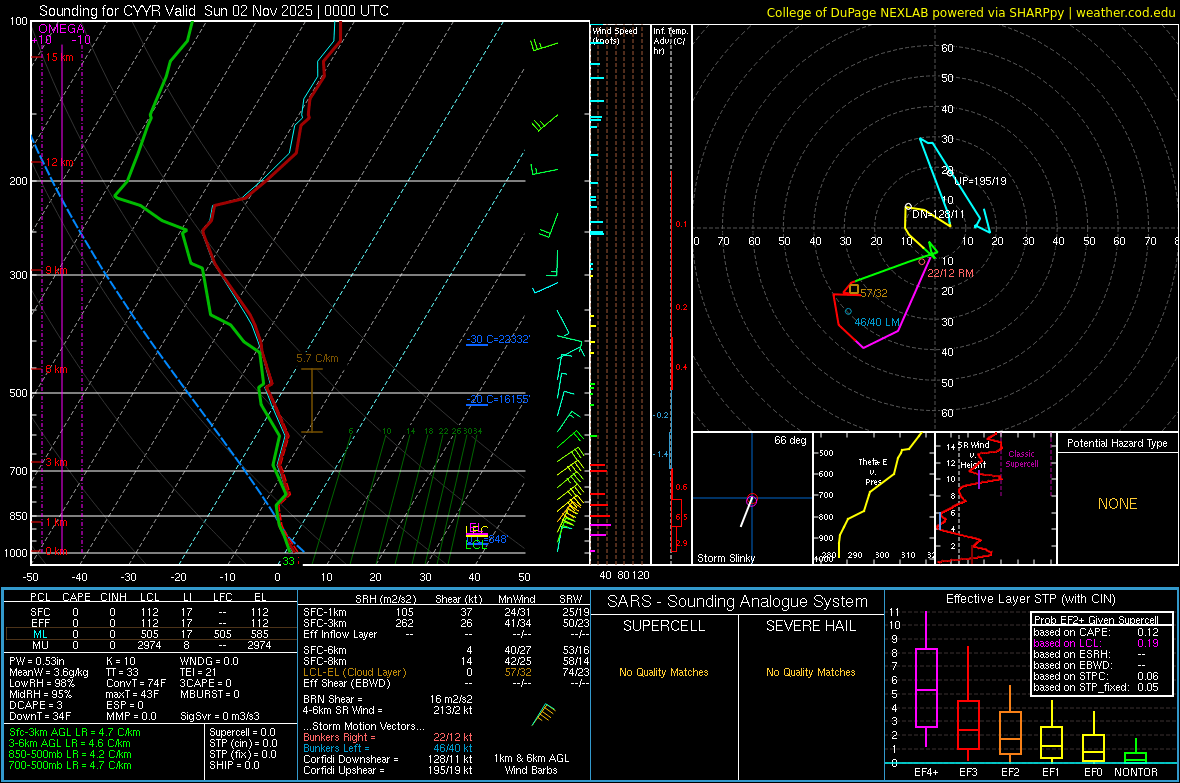This screenshot has width=1180, height=783.
Task: Click the "DN=128/11" hodograph label
Action: 938,215
